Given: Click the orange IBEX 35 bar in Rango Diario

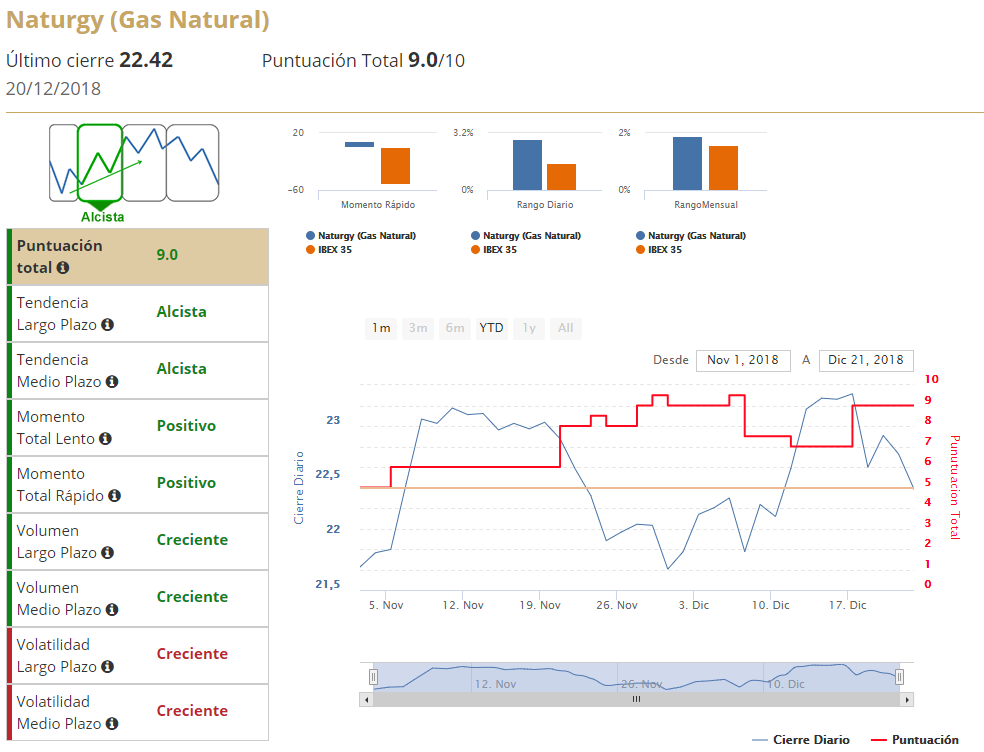Looking at the screenshot, I should 562,177.
